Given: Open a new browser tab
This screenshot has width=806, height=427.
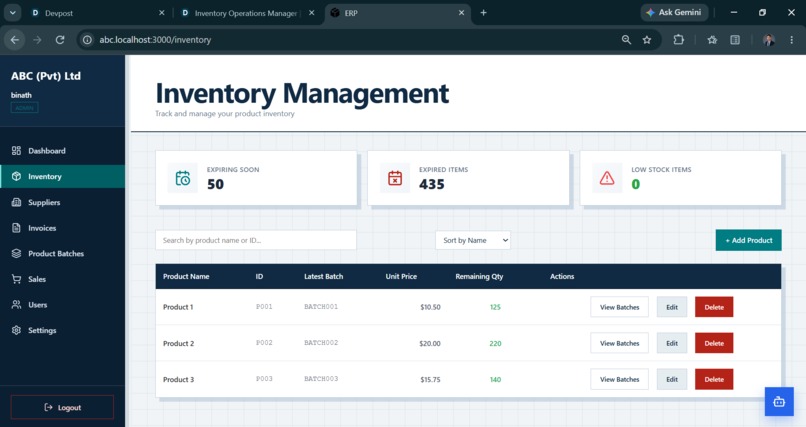Looking at the screenshot, I should [x=483, y=13].
